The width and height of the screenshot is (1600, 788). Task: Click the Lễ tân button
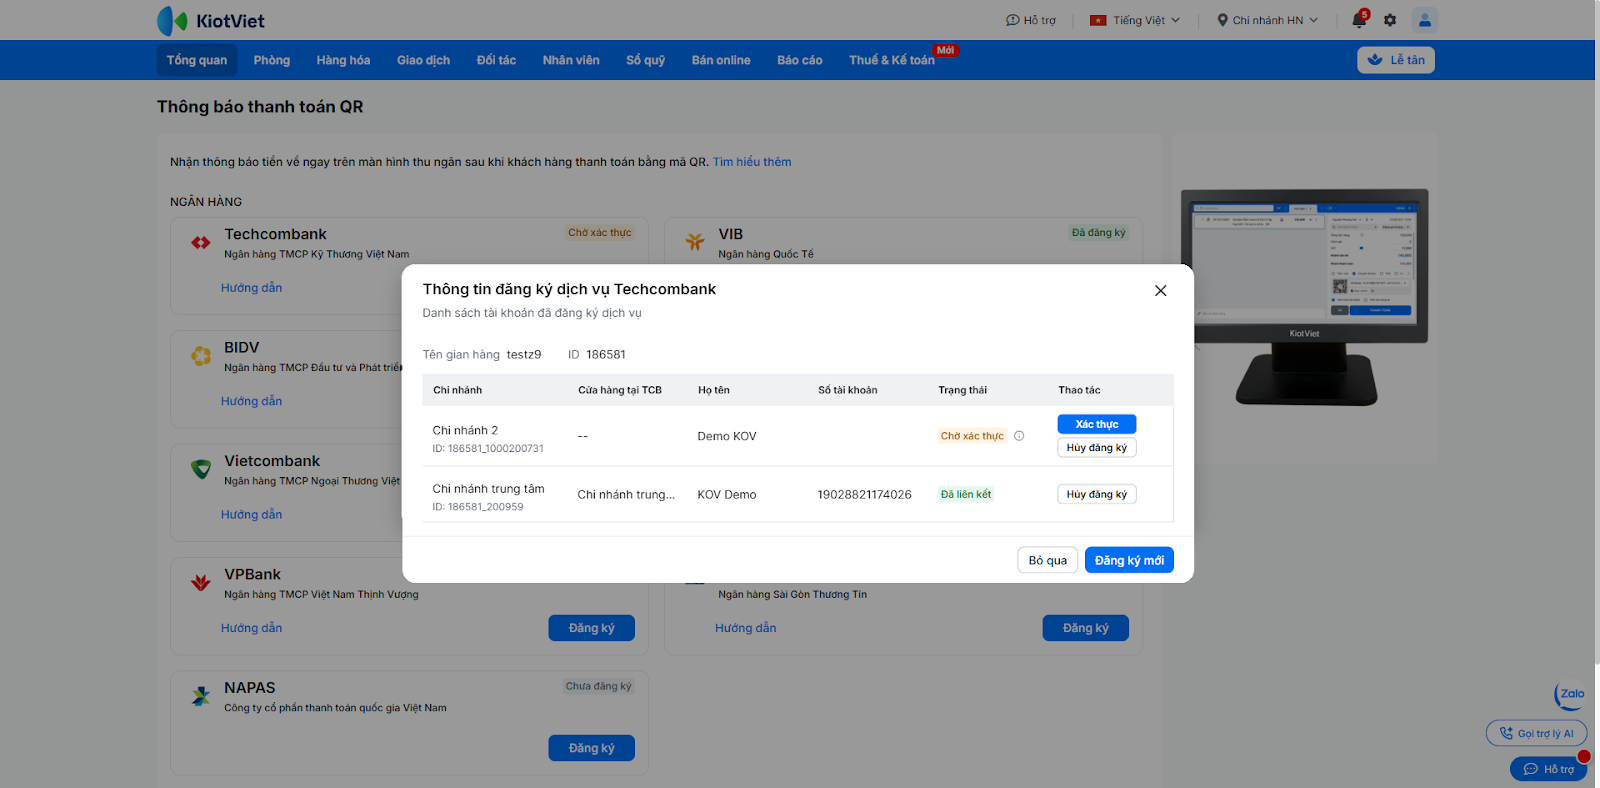click(x=1396, y=60)
